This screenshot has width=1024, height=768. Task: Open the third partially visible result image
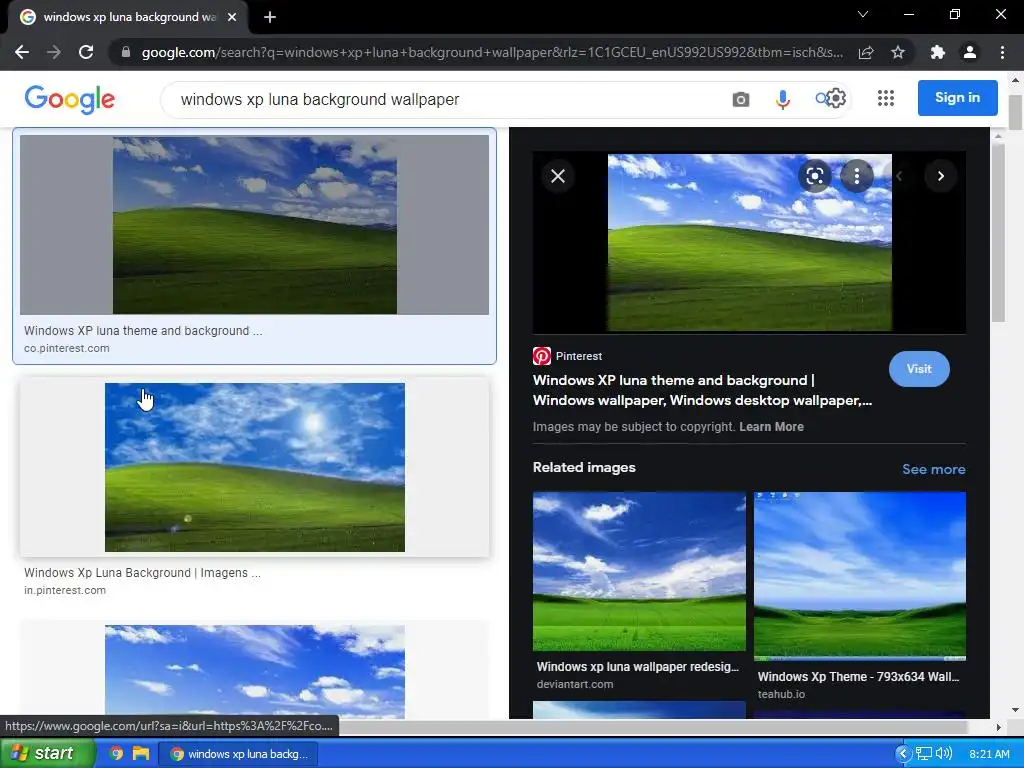[255, 671]
